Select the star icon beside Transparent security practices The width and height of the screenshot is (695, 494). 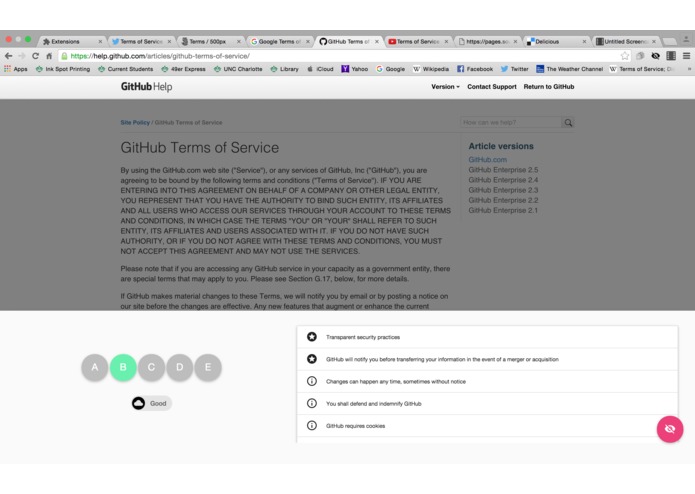pyautogui.click(x=312, y=337)
